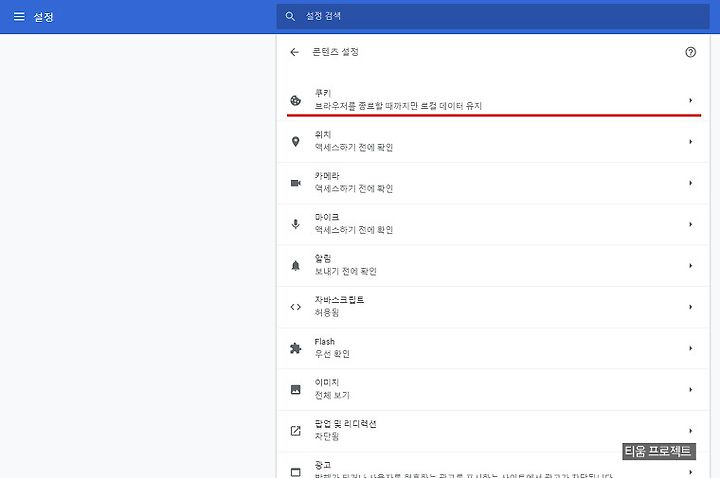Expand the 카메라 row arrow
This screenshot has height=478, width=720.
click(691, 183)
